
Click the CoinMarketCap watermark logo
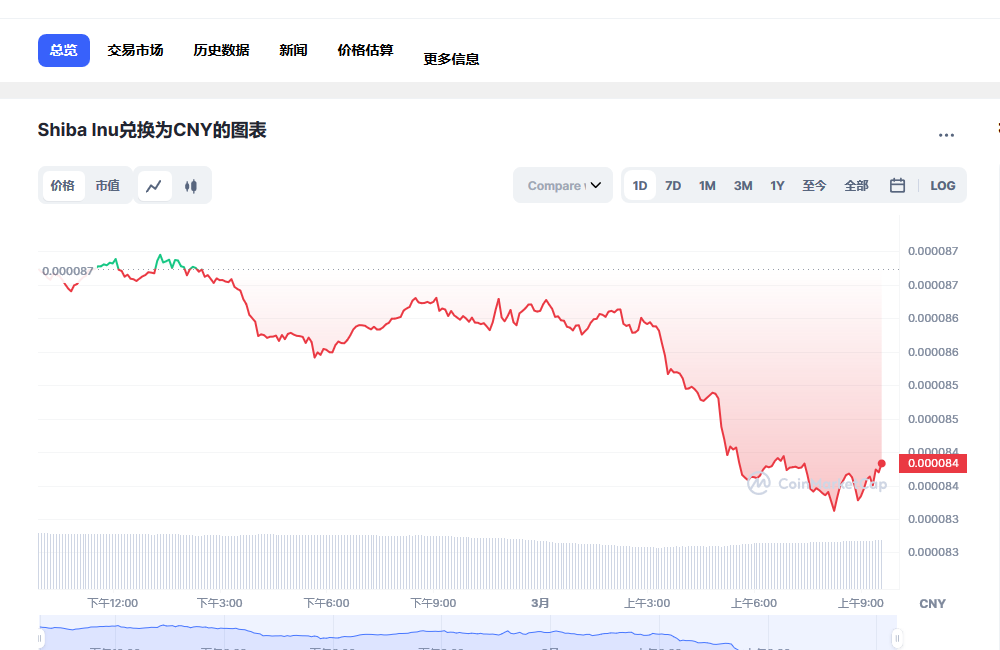click(757, 484)
